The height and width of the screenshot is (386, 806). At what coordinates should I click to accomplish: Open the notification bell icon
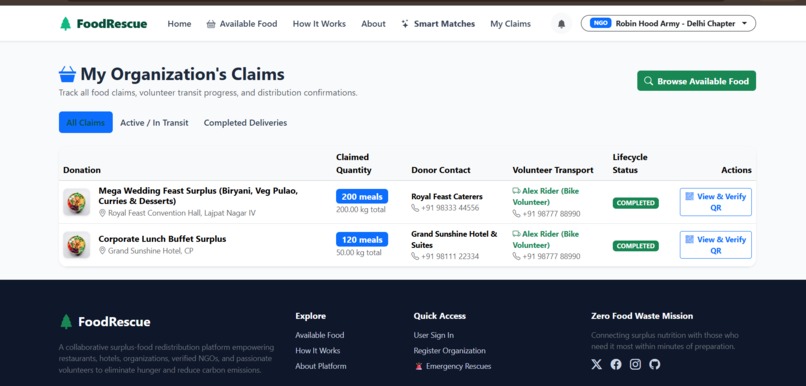pyautogui.click(x=561, y=24)
